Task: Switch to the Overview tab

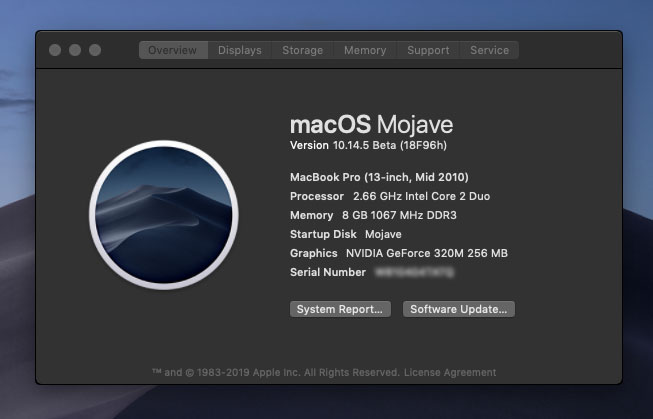Action: (173, 50)
